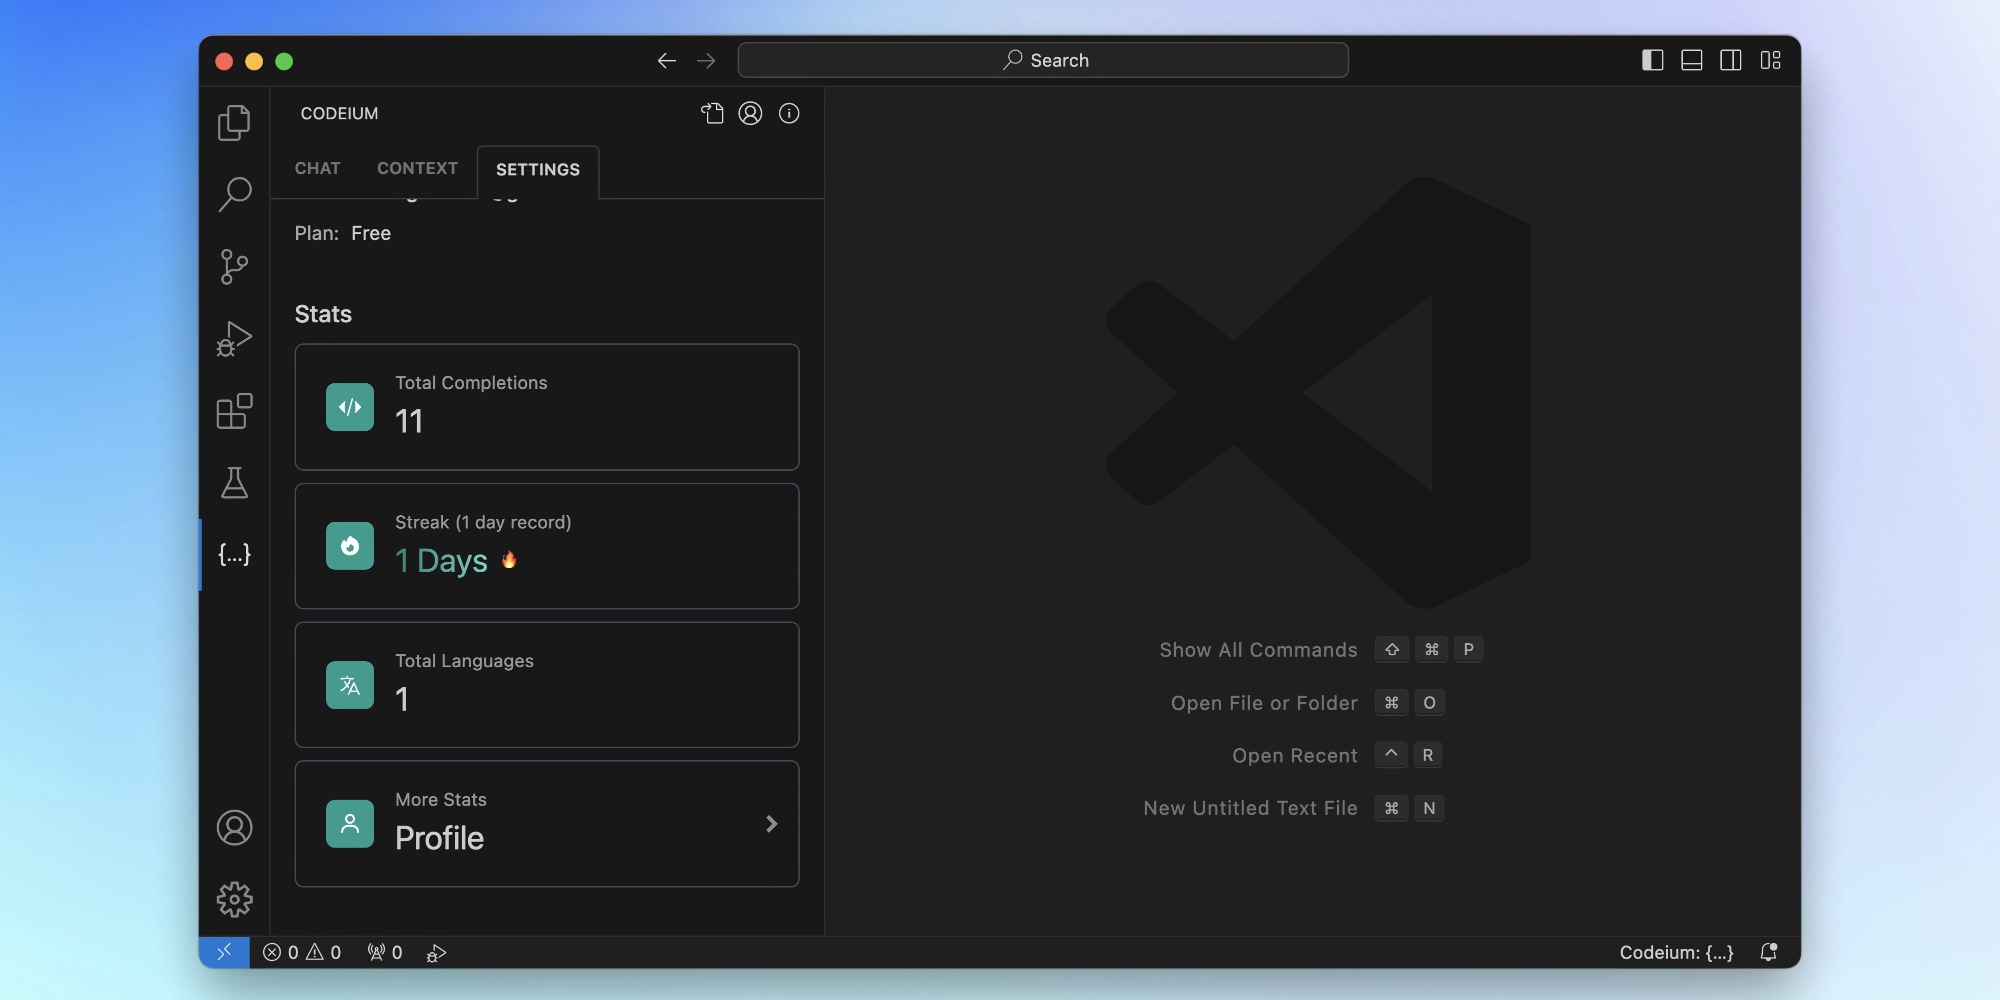Screen dimensions: 2000x1000
Task: Toggle the primary side bar layout icon
Action: 1653,61
